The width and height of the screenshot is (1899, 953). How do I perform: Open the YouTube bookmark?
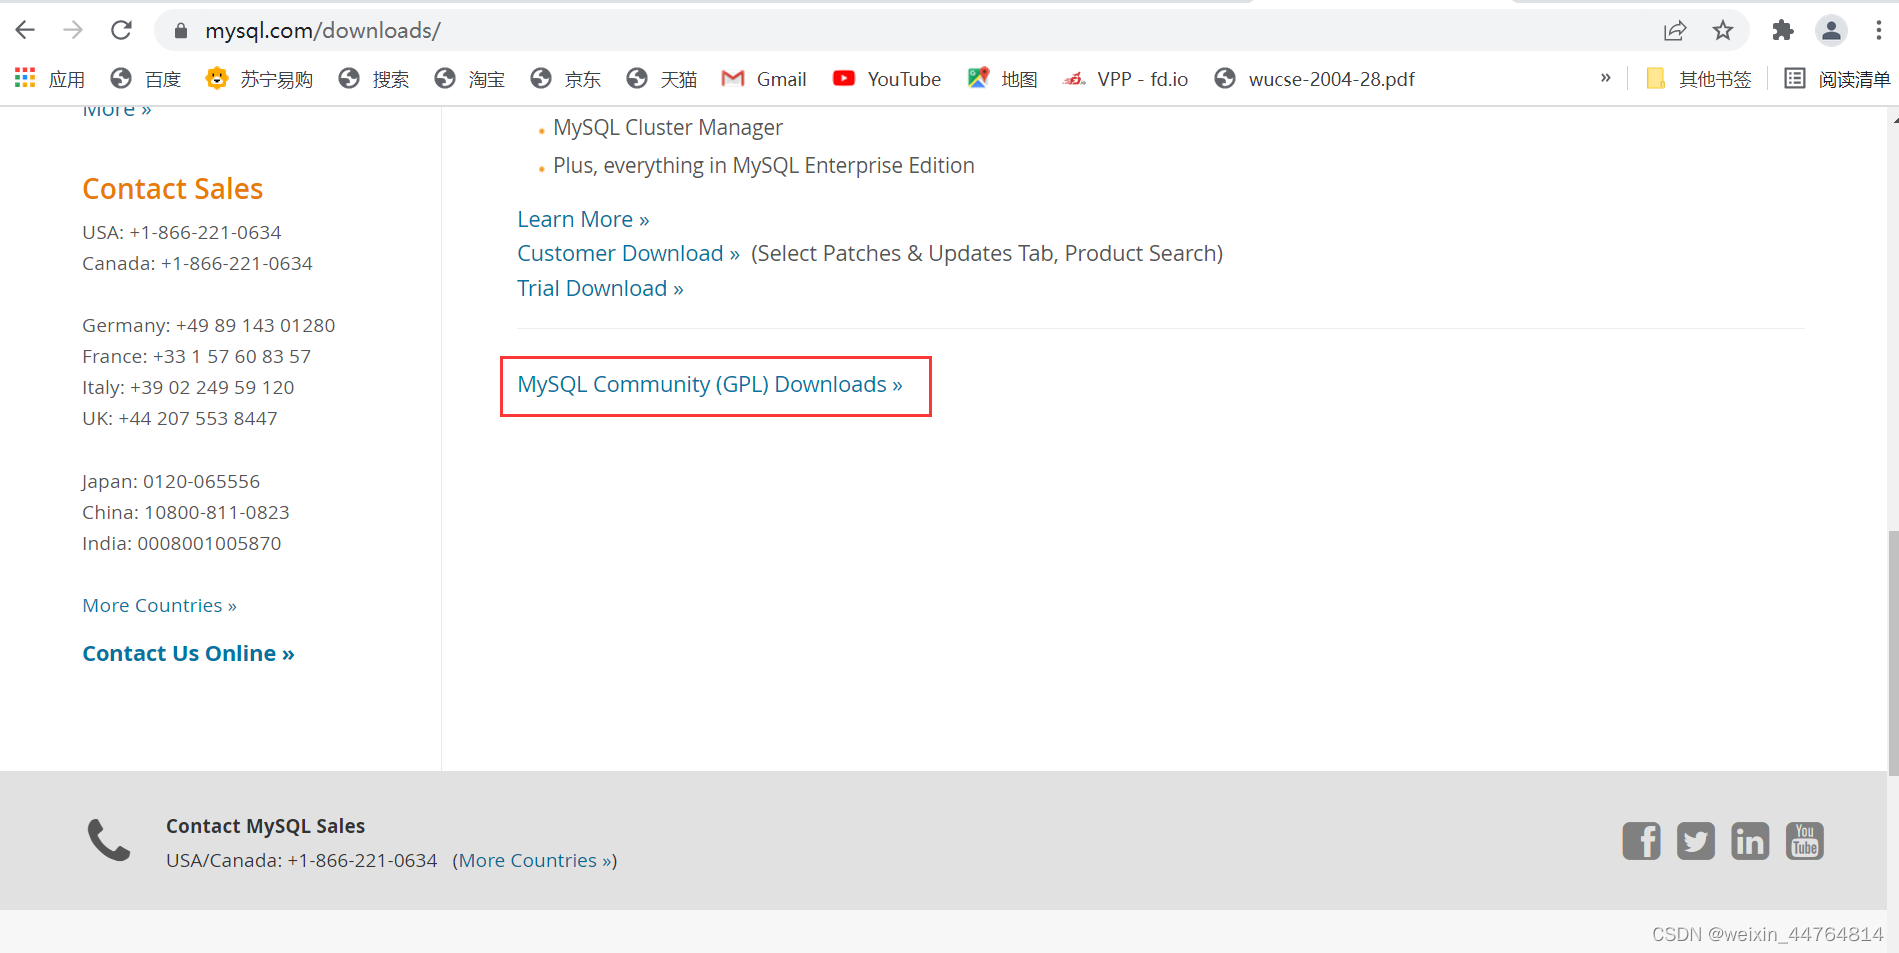pyautogui.click(x=887, y=79)
